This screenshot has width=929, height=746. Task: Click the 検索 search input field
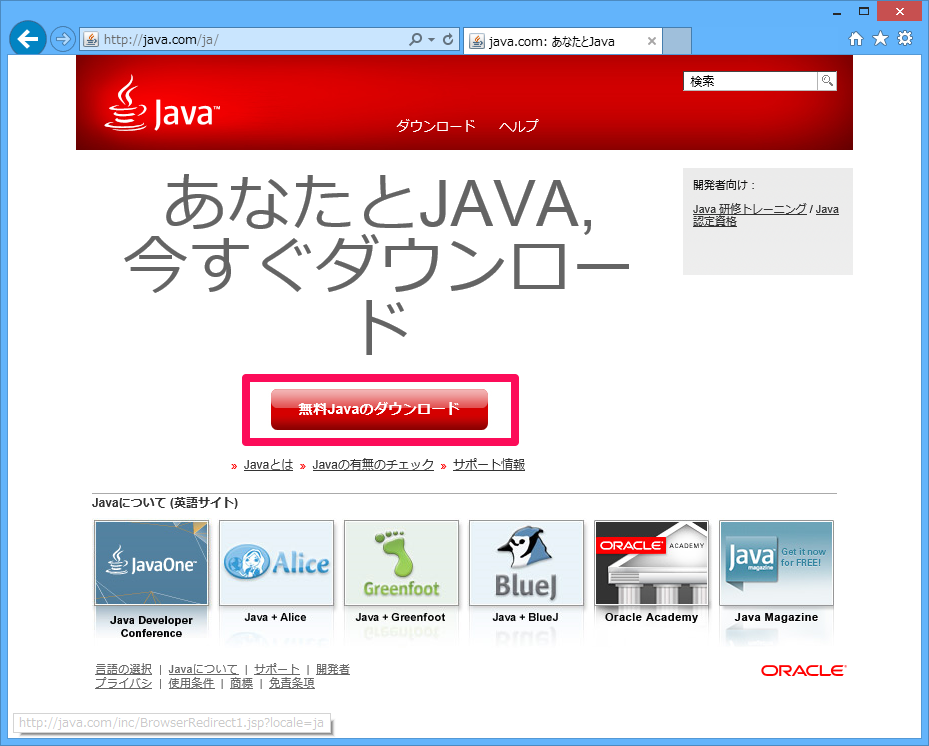(750, 81)
